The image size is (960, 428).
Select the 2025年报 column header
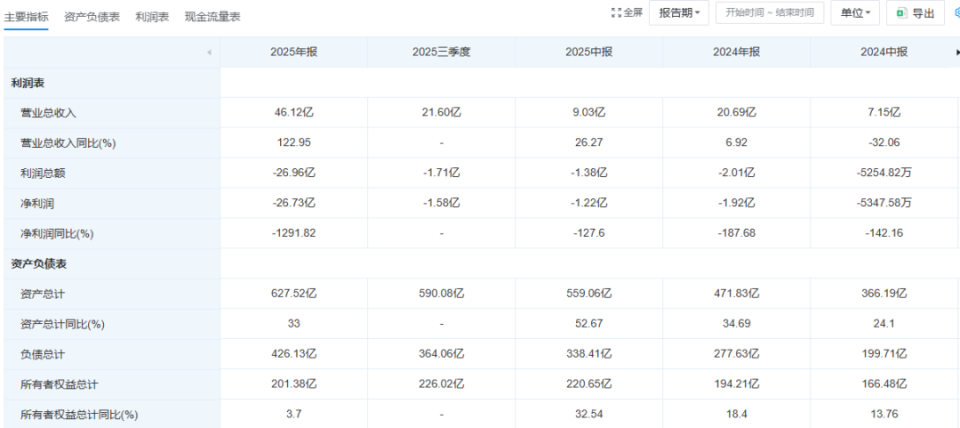coord(294,53)
